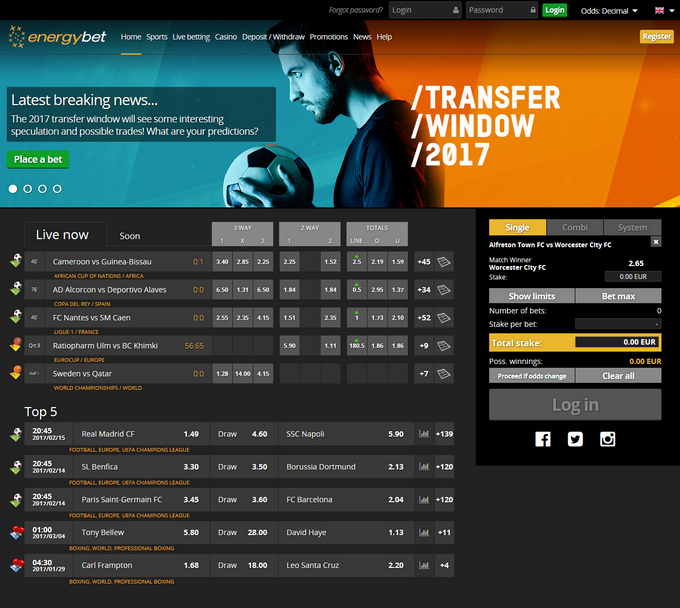Expand +52 more markets for Nantes match
Viewport: 680px width, 608px height.
click(424, 317)
